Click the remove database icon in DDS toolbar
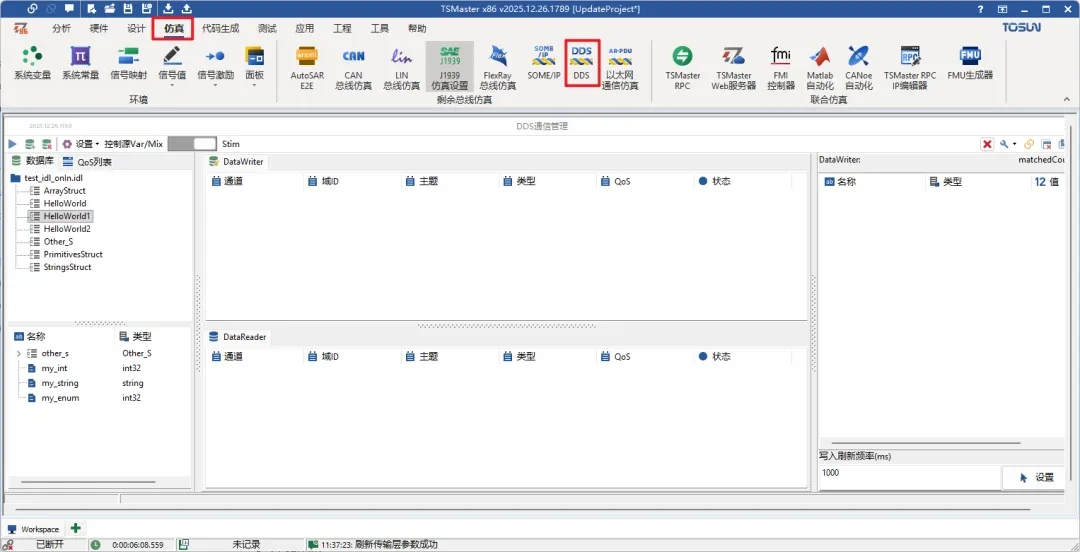This screenshot has height=552, width=1080. (x=47, y=144)
